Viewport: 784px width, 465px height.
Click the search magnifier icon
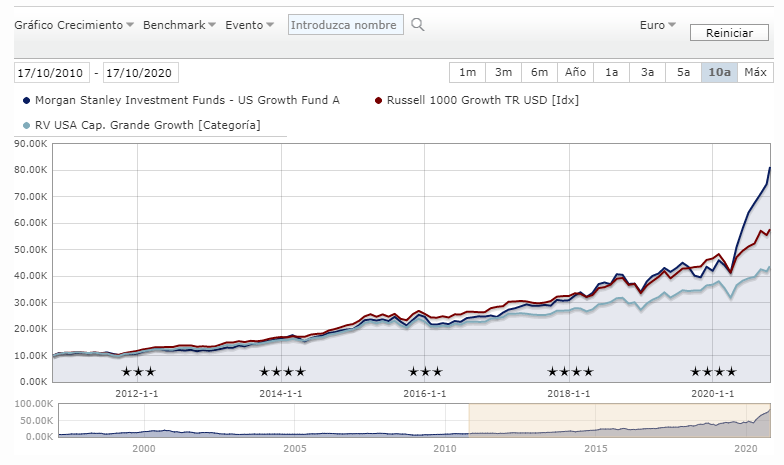click(x=418, y=25)
